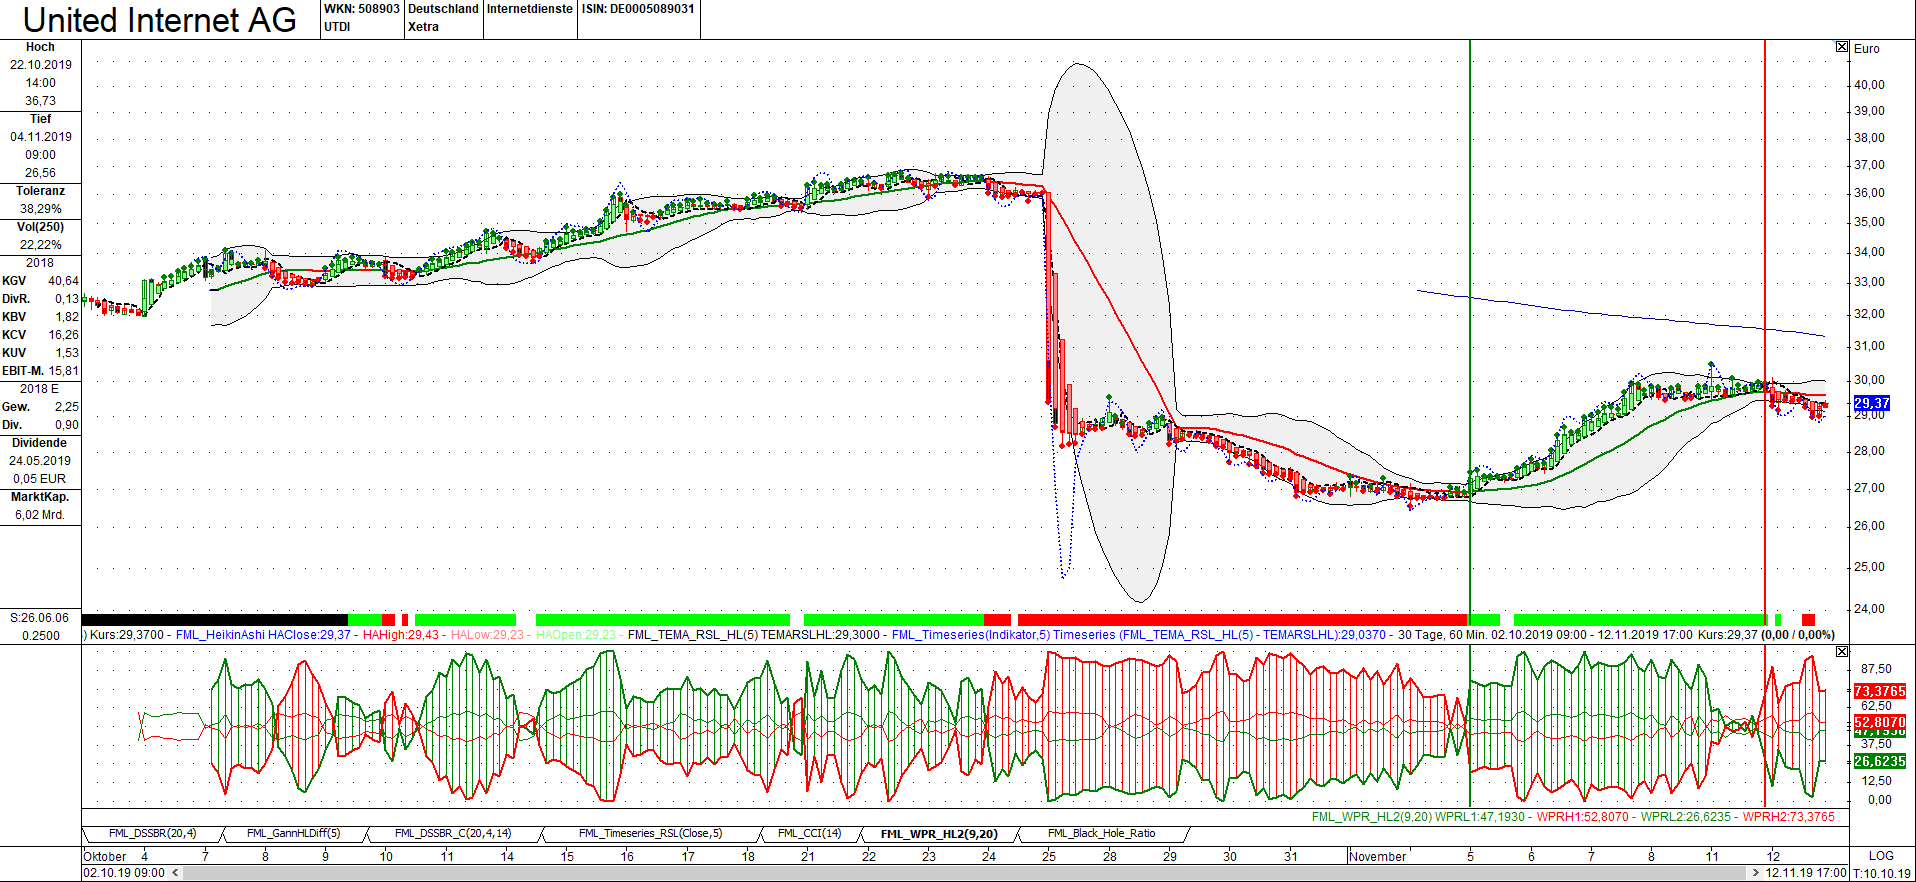Image resolution: width=1916 pixels, height=882 pixels.
Task: Click the KUV row value 1,53
Action: [67, 353]
